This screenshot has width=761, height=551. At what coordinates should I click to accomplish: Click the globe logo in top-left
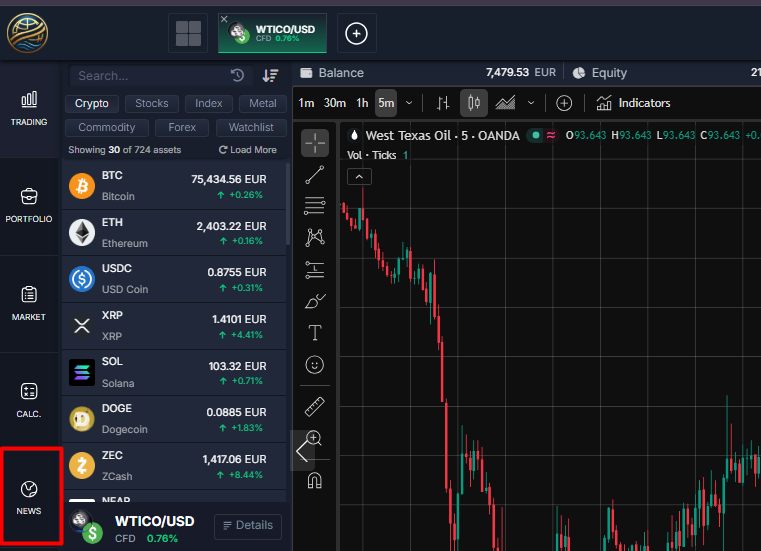[x=28, y=33]
